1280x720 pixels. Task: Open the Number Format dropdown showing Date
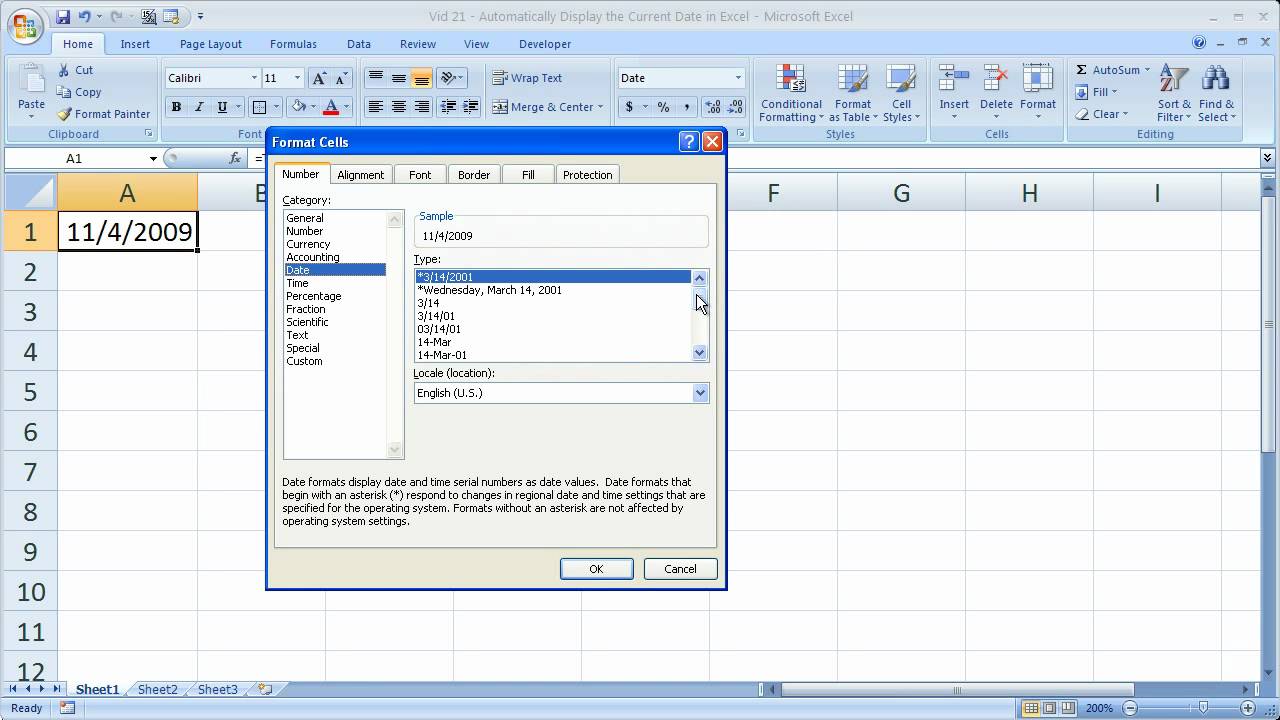pos(738,77)
